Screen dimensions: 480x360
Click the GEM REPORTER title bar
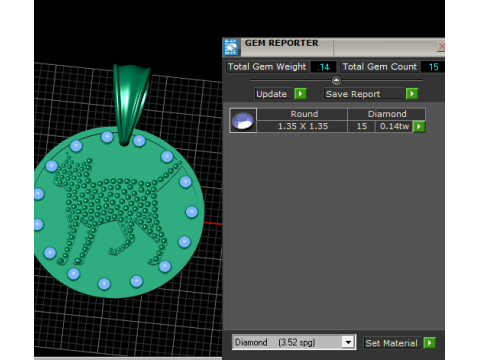click(x=333, y=47)
